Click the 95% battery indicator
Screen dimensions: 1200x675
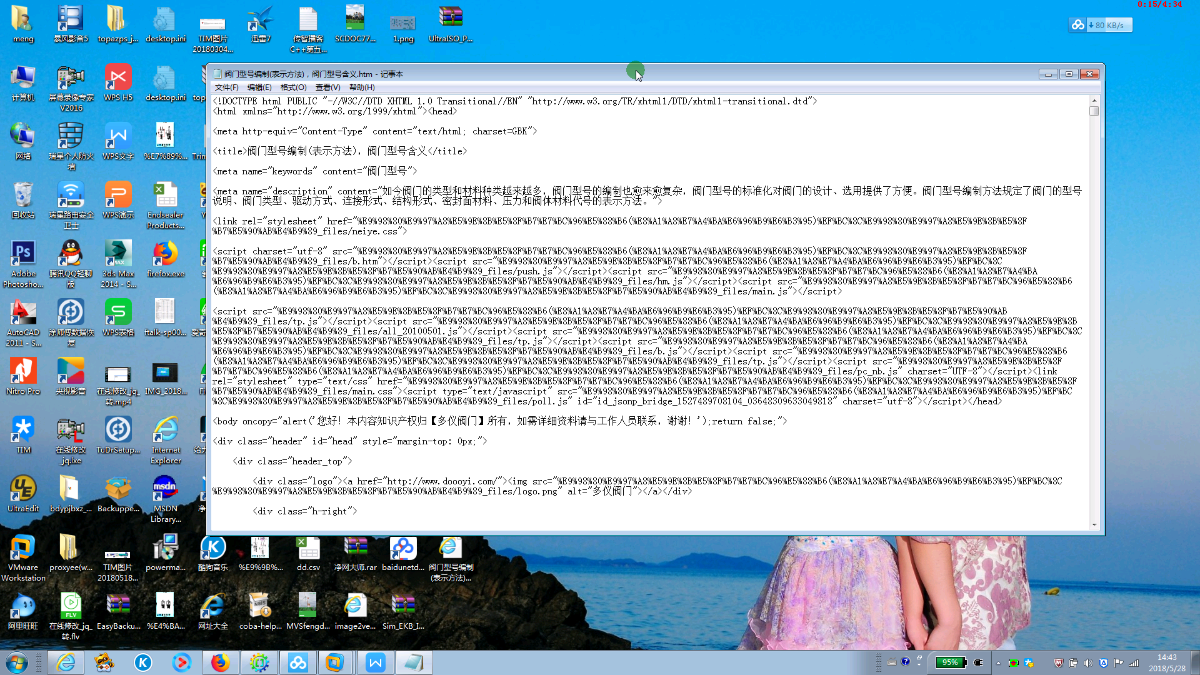[951, 662]
